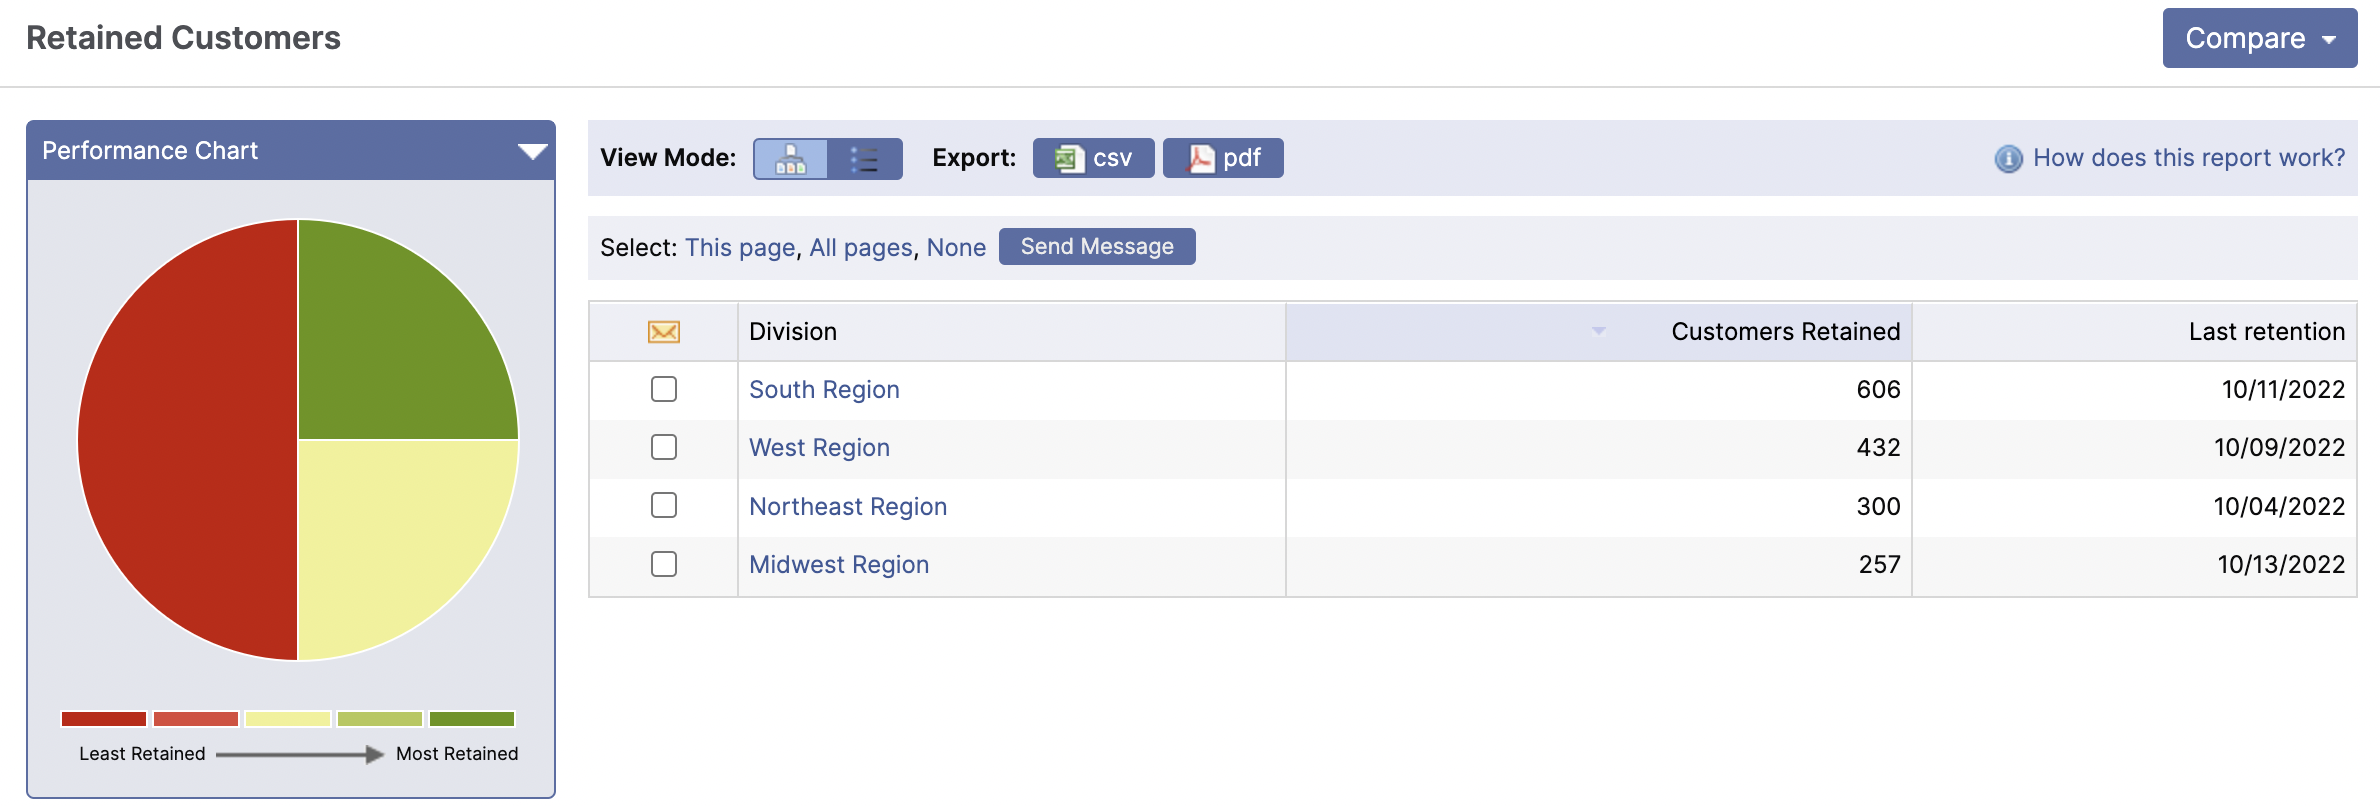Check the South Region checkbox
This screenshot has width=2380, height=806.
664,389
